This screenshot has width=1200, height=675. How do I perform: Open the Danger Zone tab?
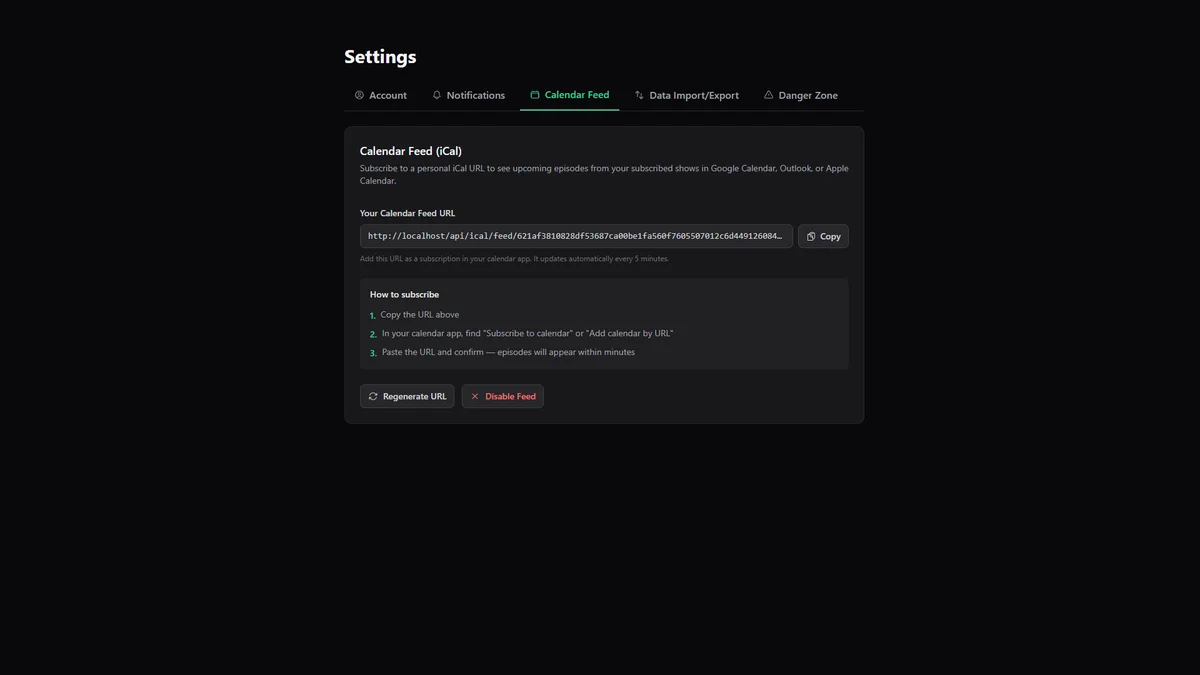[x=807, y=95]
